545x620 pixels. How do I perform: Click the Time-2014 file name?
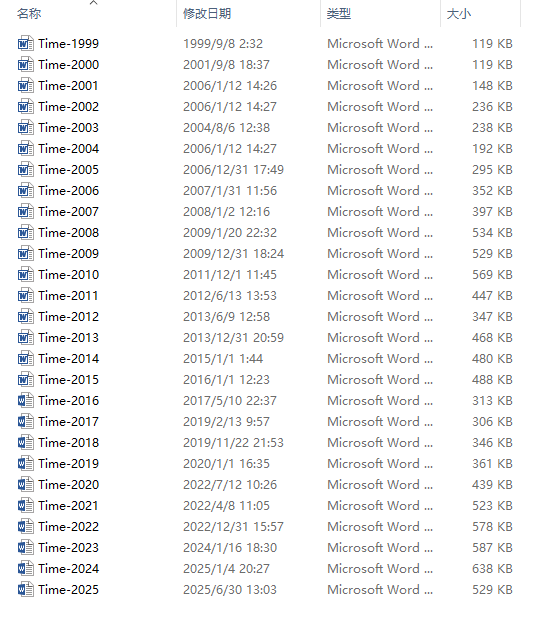[x=68, y=359]
